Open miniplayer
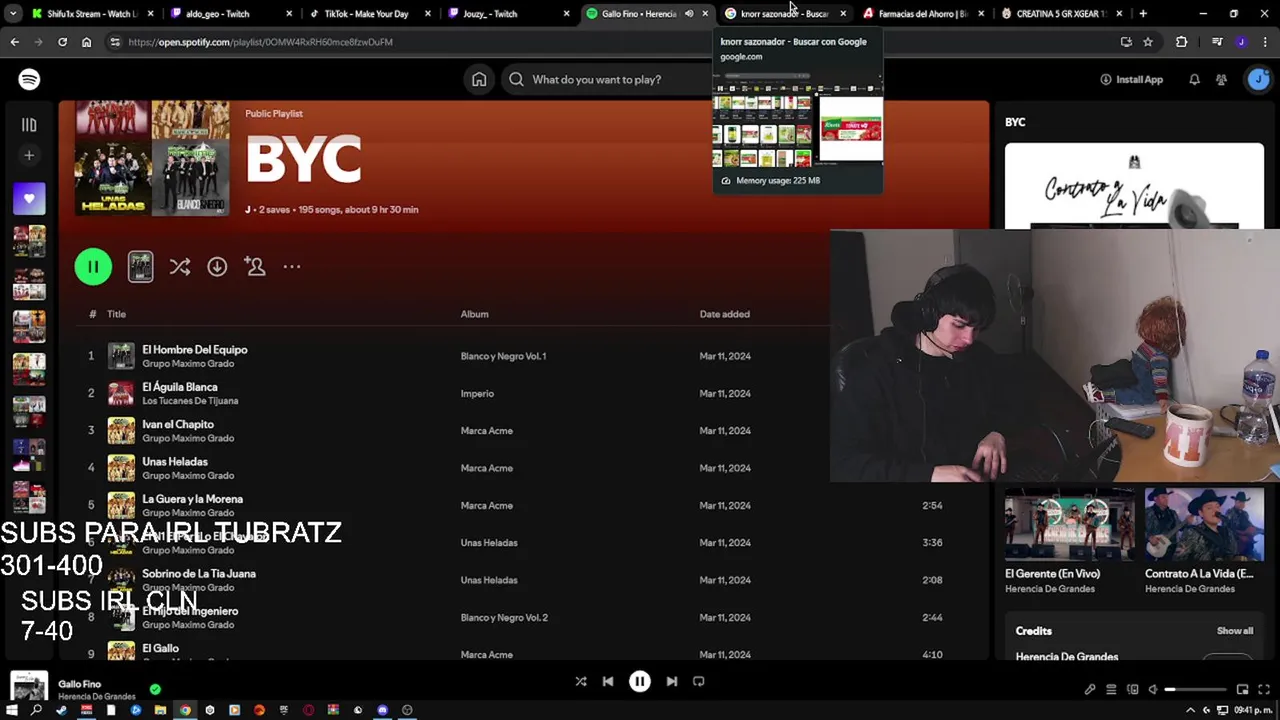The height and width of the screenshot is (720, 1280). pyautogui.click(x=1242, y=689)
